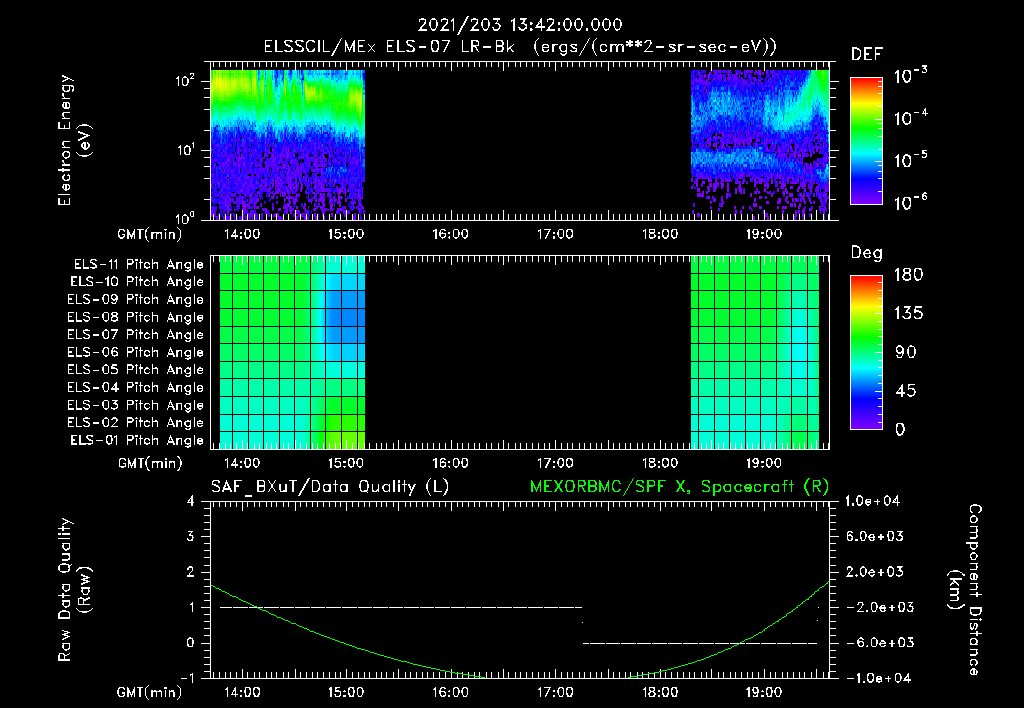Click the 15:00 tick label under the bottom plot

pyautogui.click(x=345, y=692)
